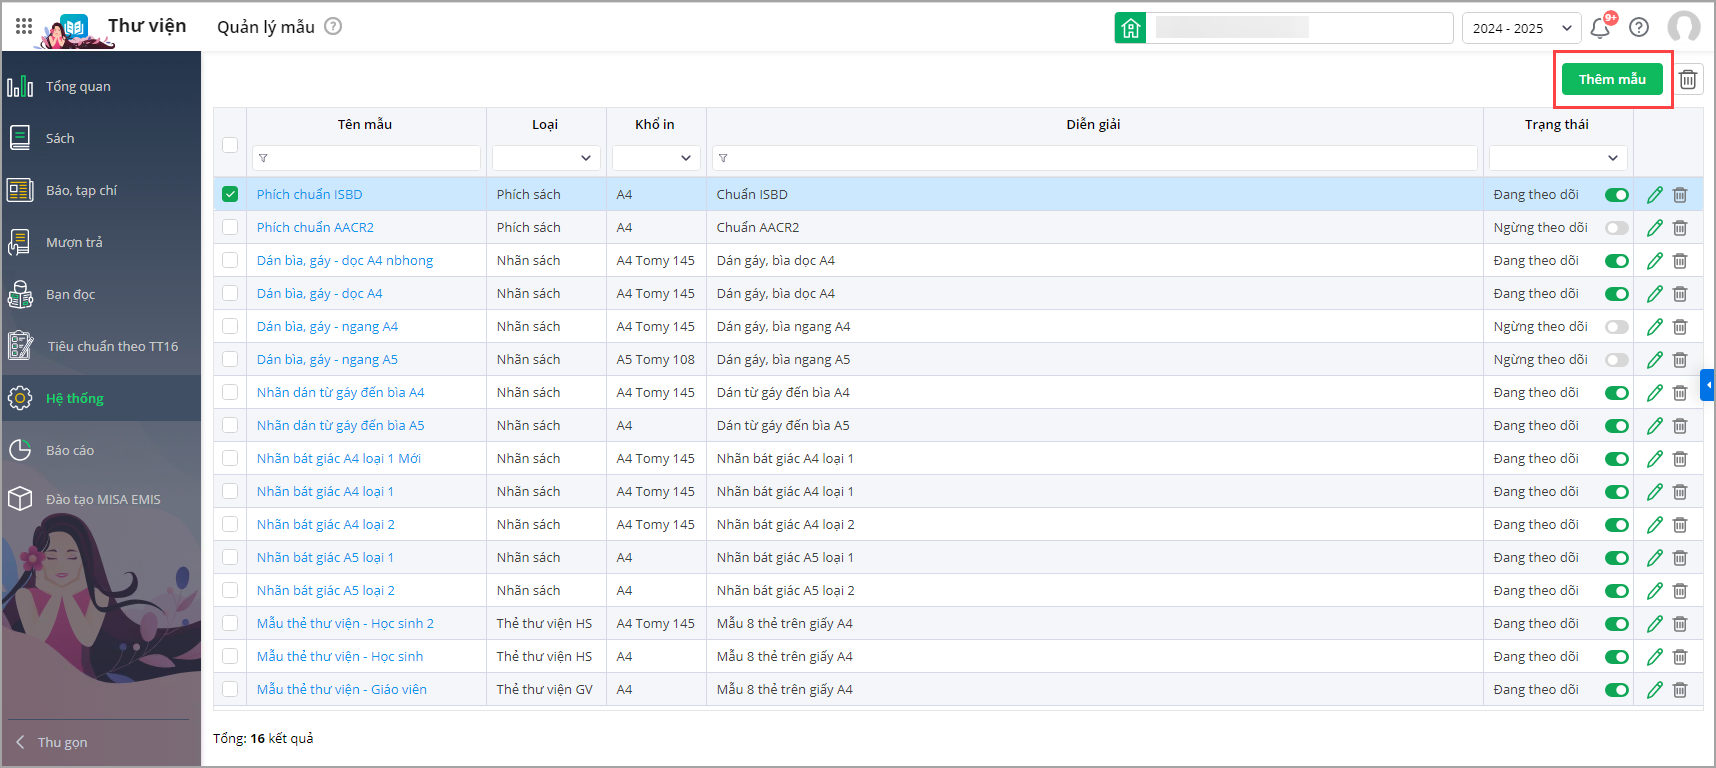Click the user avatar icon
The image size is (1716, 768).
(x=1684, y=28)
